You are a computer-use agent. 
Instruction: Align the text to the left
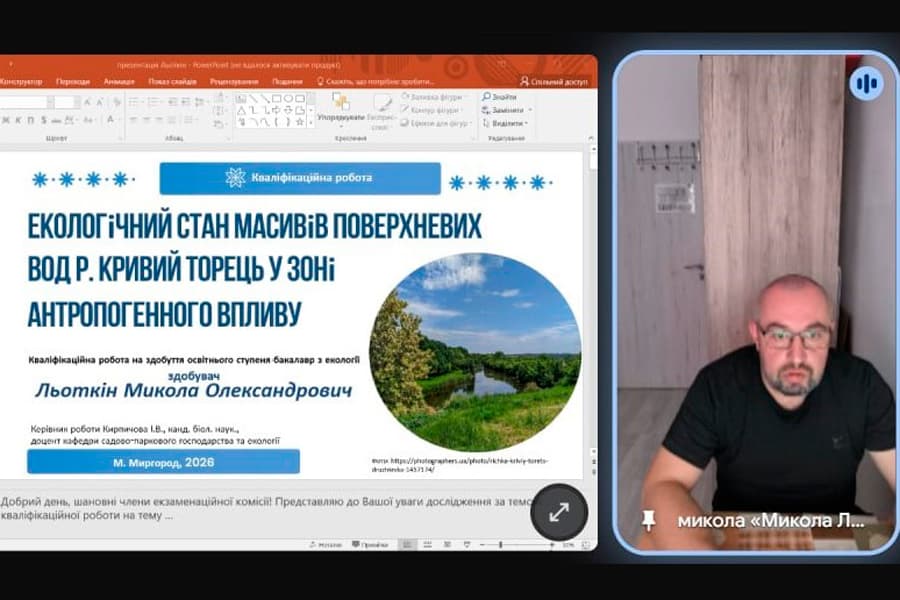point(133,119)
